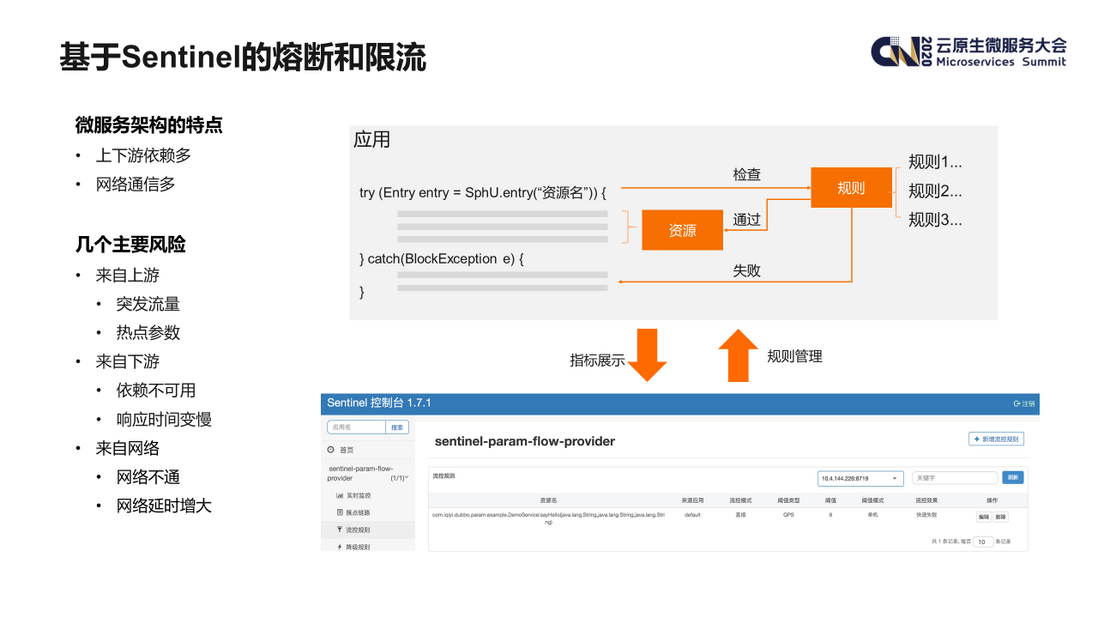This screenshot has height=618, width=1098.
Task: Click the 'Sentinel 控制台 1.7.1' header title
Action: tap(379, 403)
